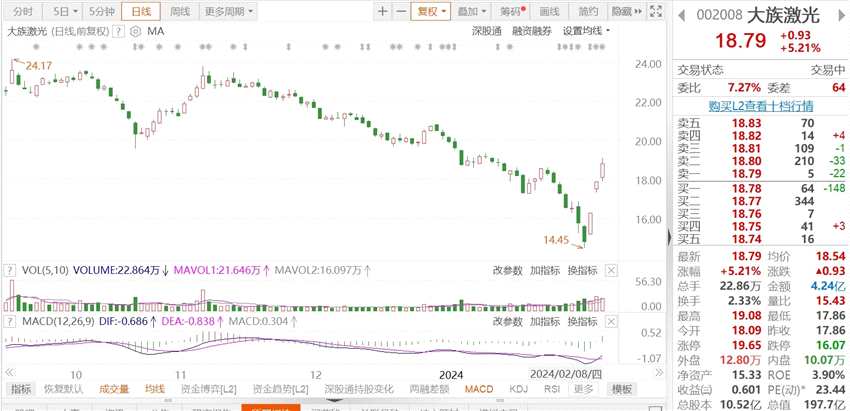
Task: Click 隐藏 hide toolbar arrows
Action: [627, 11]
